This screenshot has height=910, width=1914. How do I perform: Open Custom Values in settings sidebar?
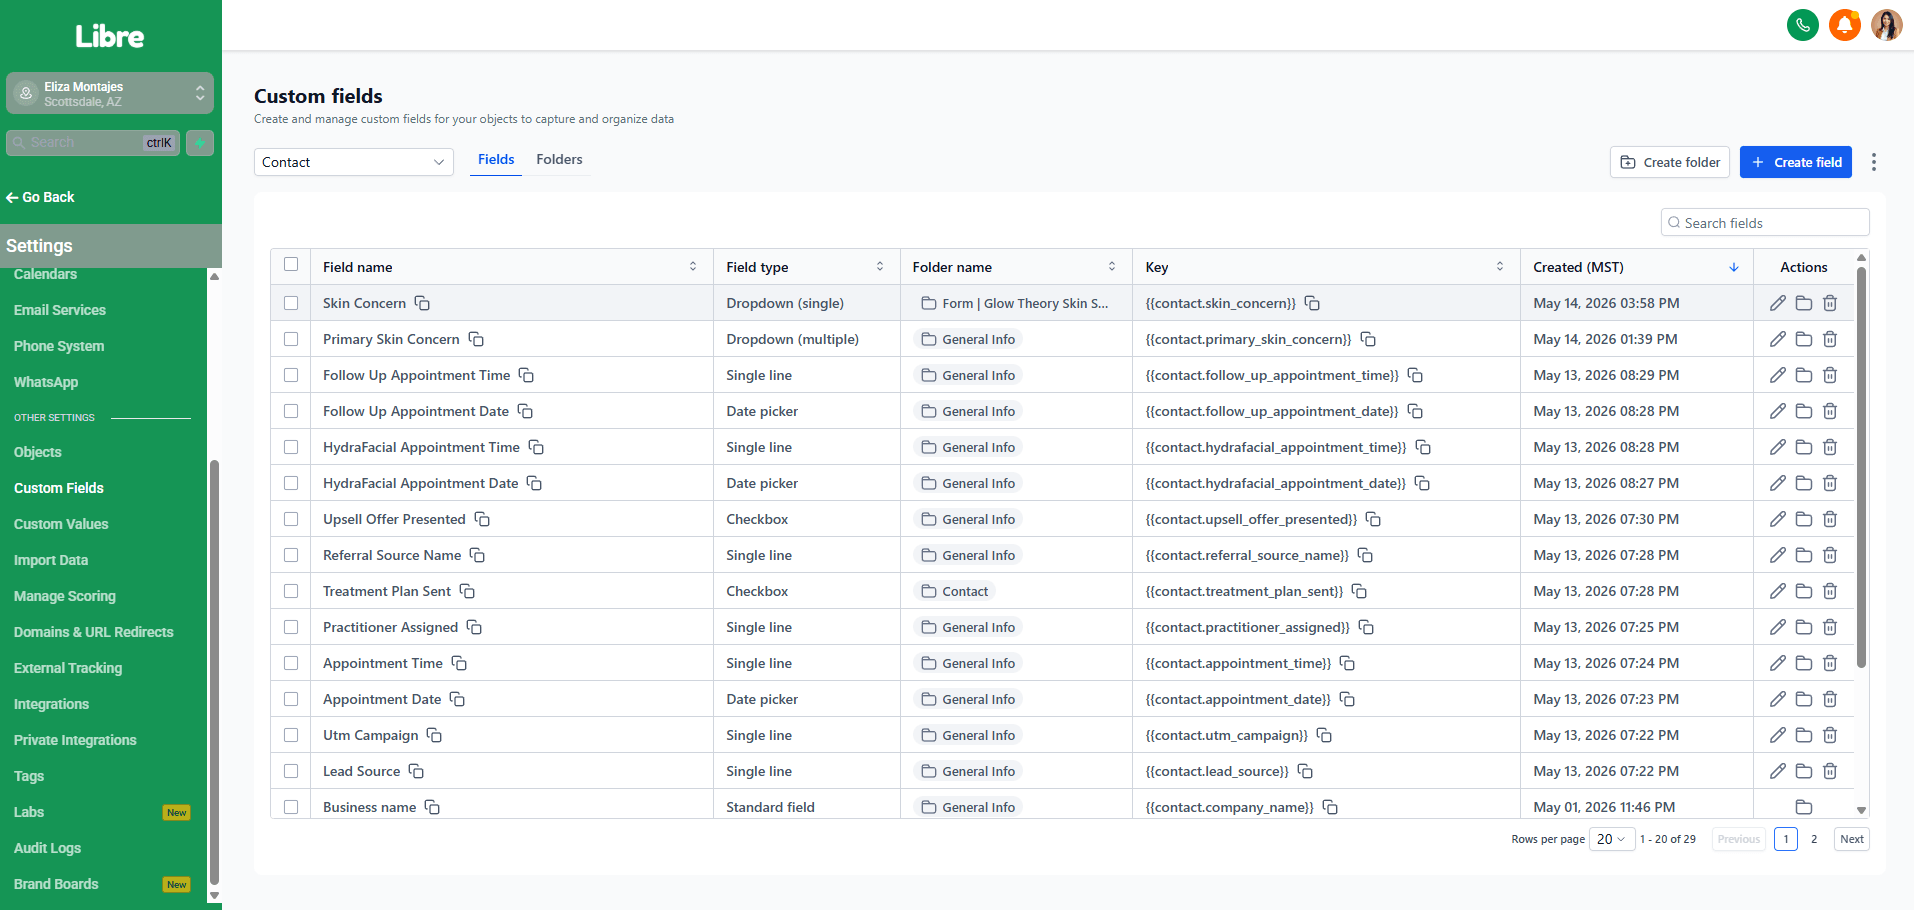(61, 524)
